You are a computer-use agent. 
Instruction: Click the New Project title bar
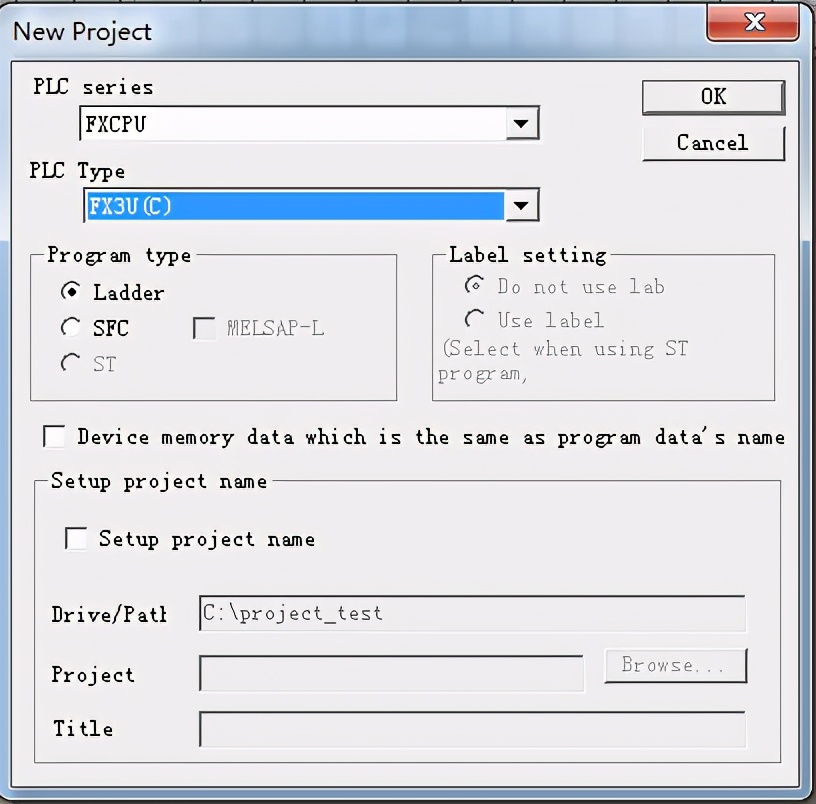[354, 31]
